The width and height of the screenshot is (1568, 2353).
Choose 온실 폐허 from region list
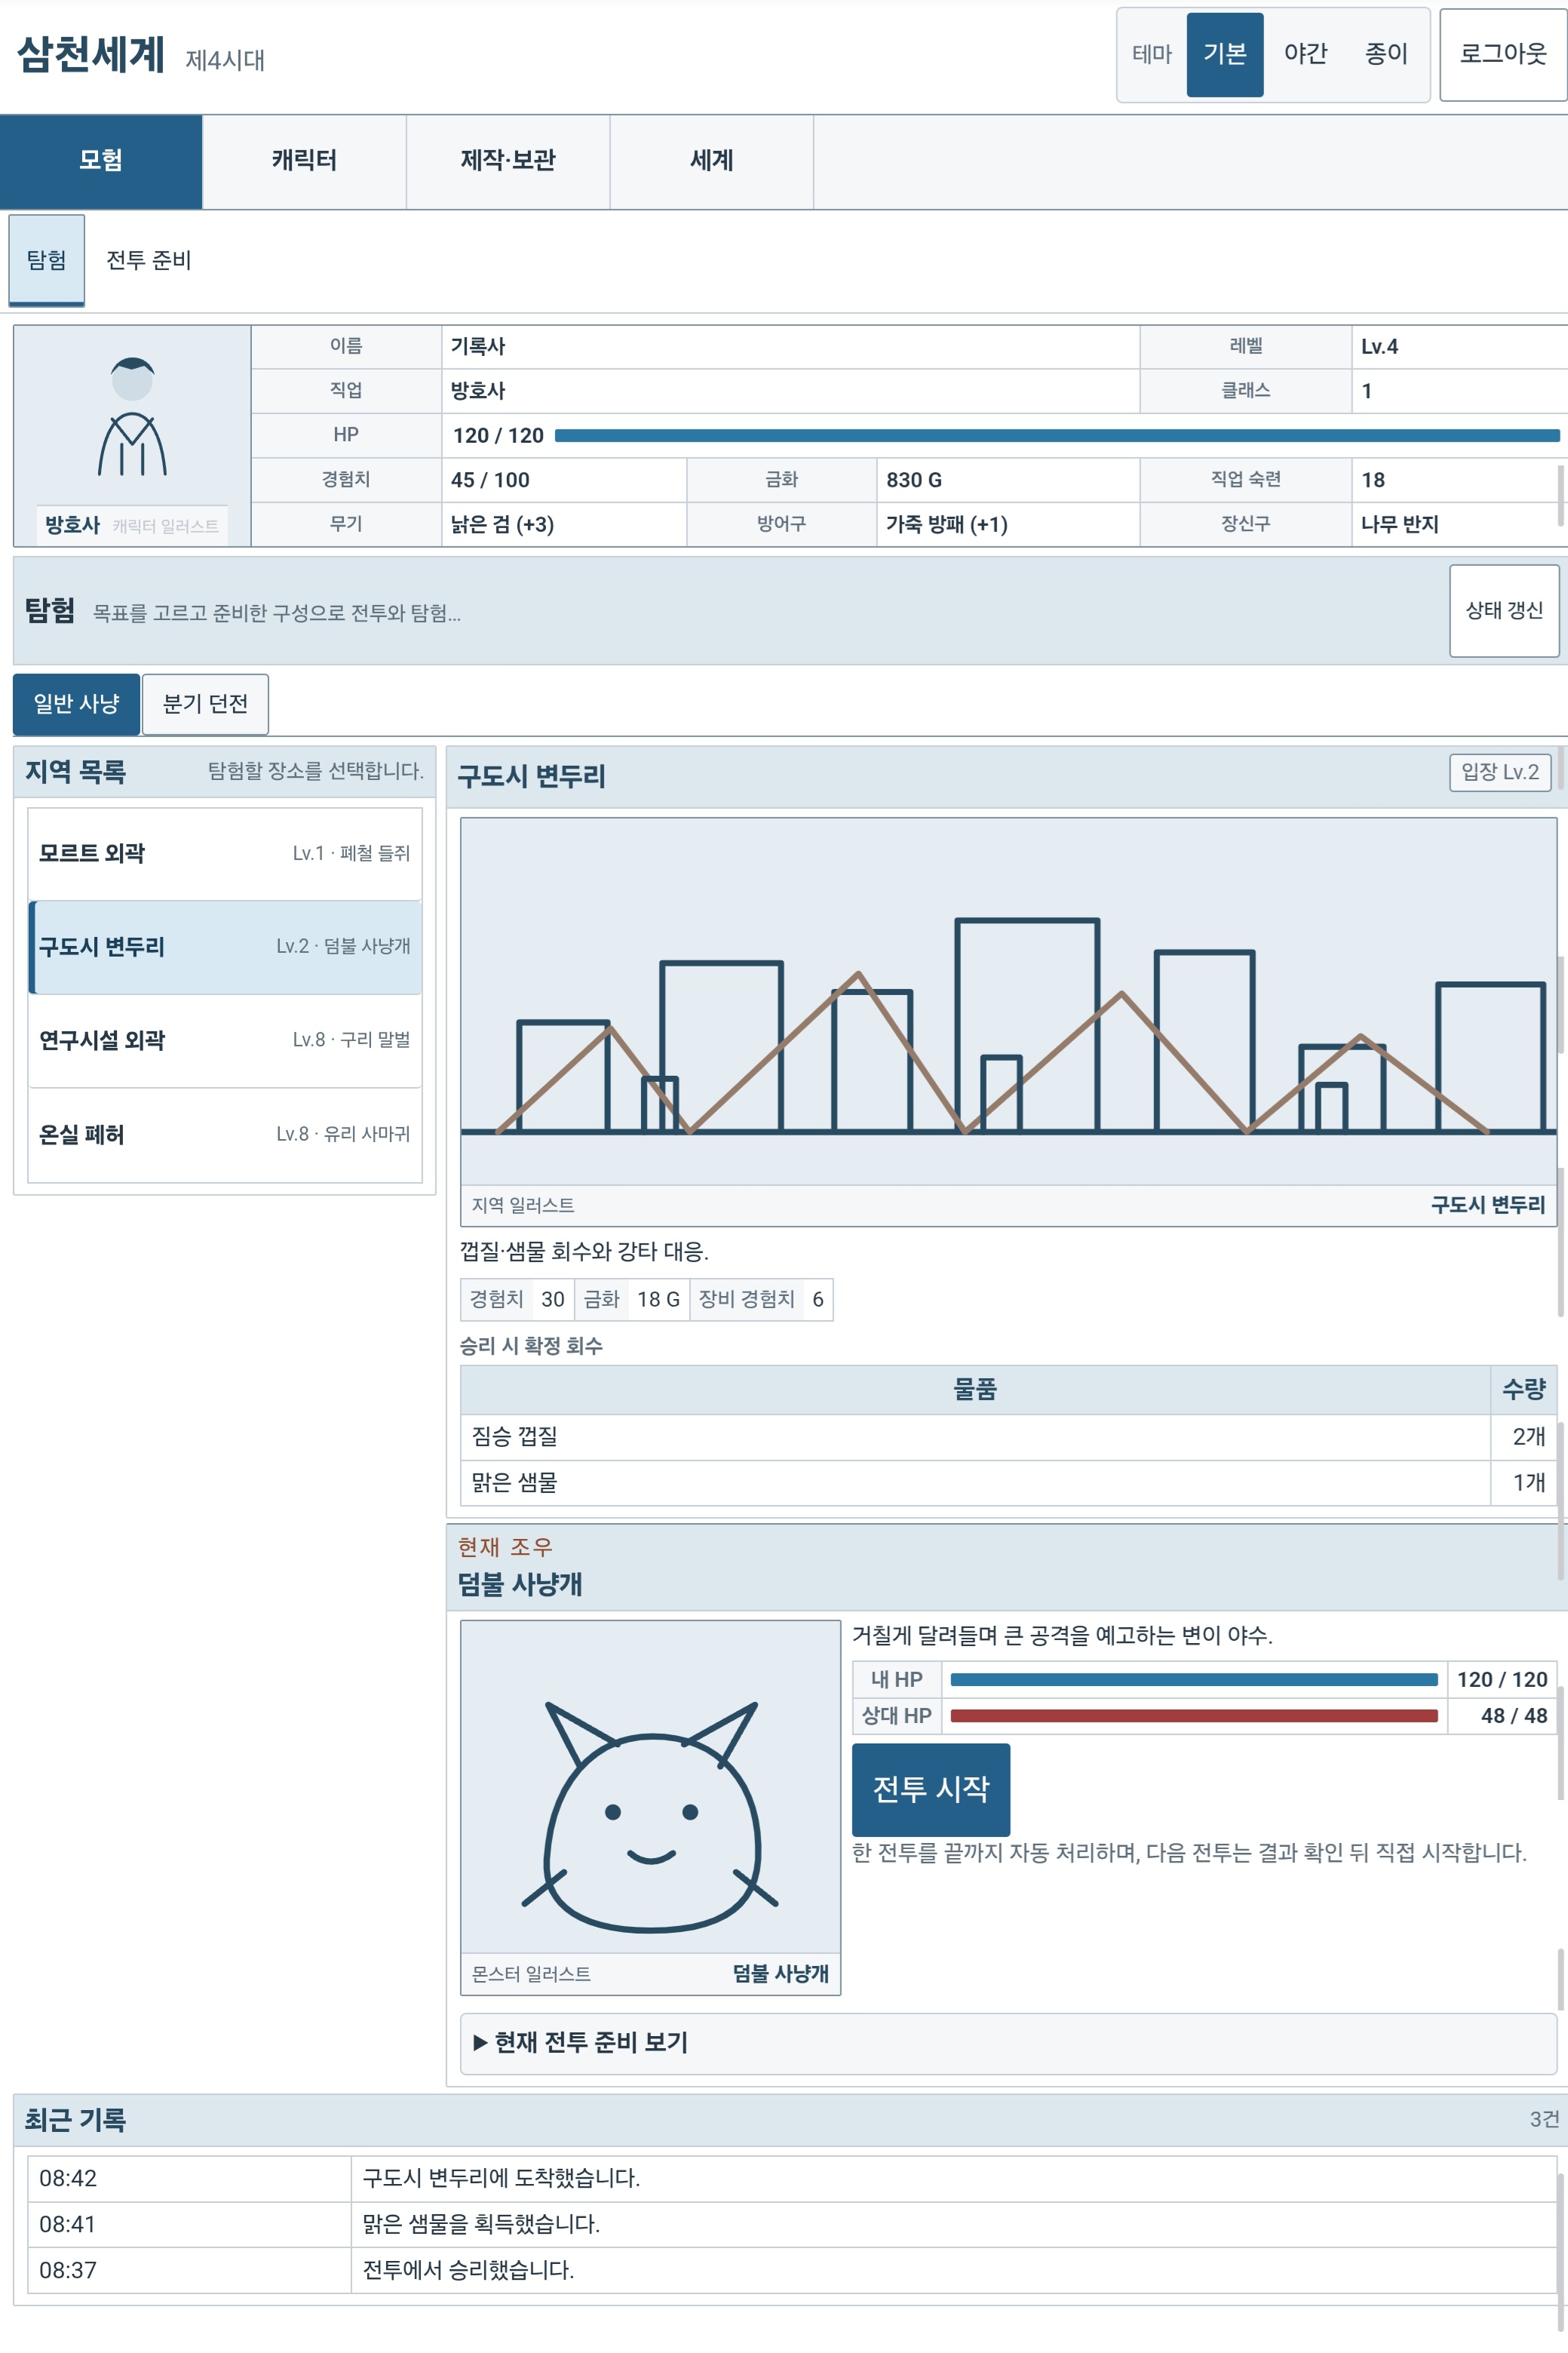[225, 1134]
